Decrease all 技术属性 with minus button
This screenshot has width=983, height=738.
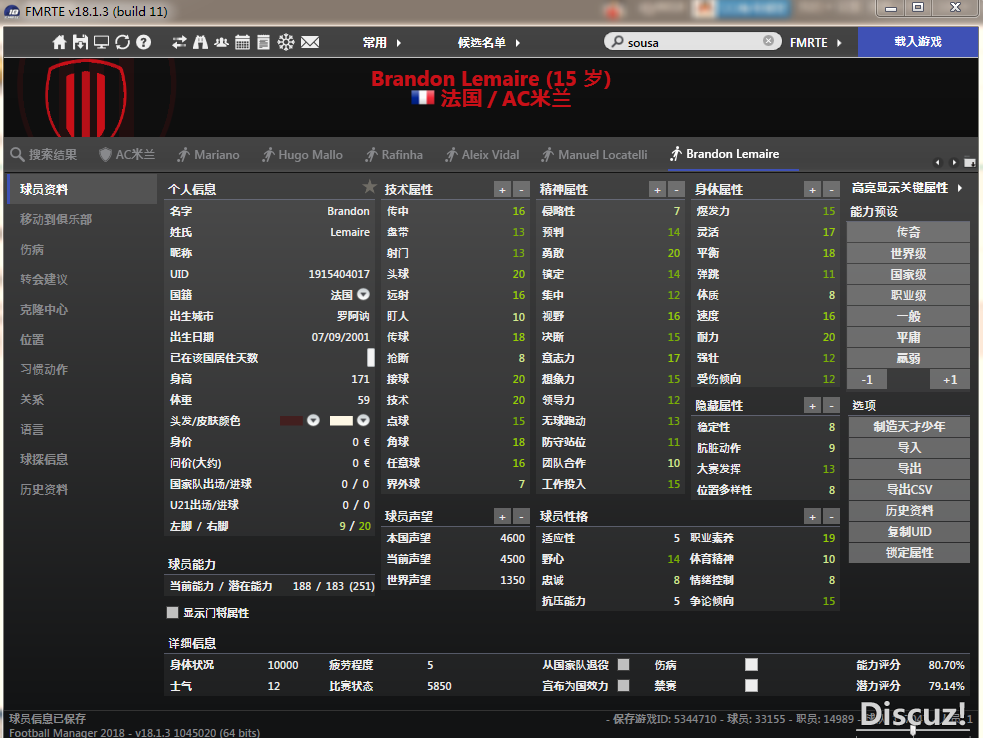coord(522,189)
